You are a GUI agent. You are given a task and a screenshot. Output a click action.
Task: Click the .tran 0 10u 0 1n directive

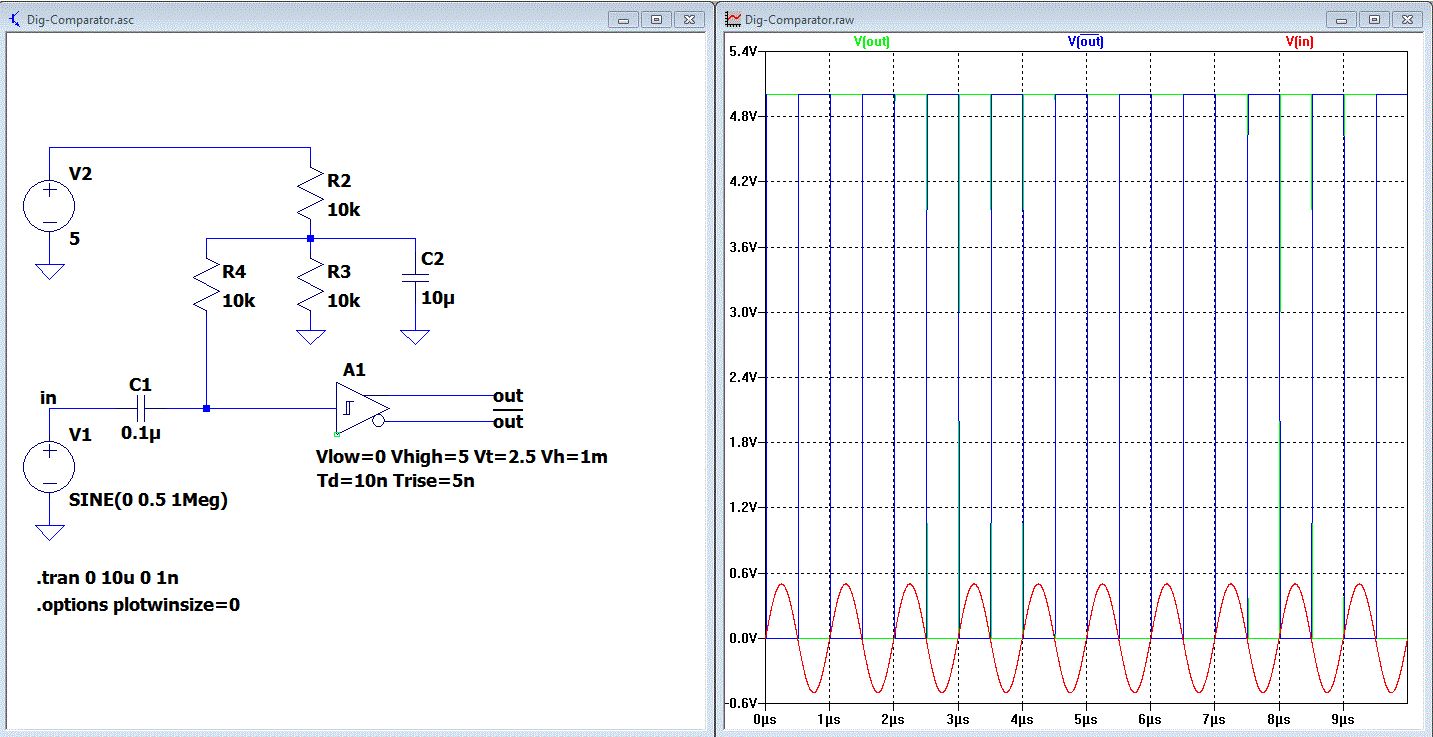[108, 577]
